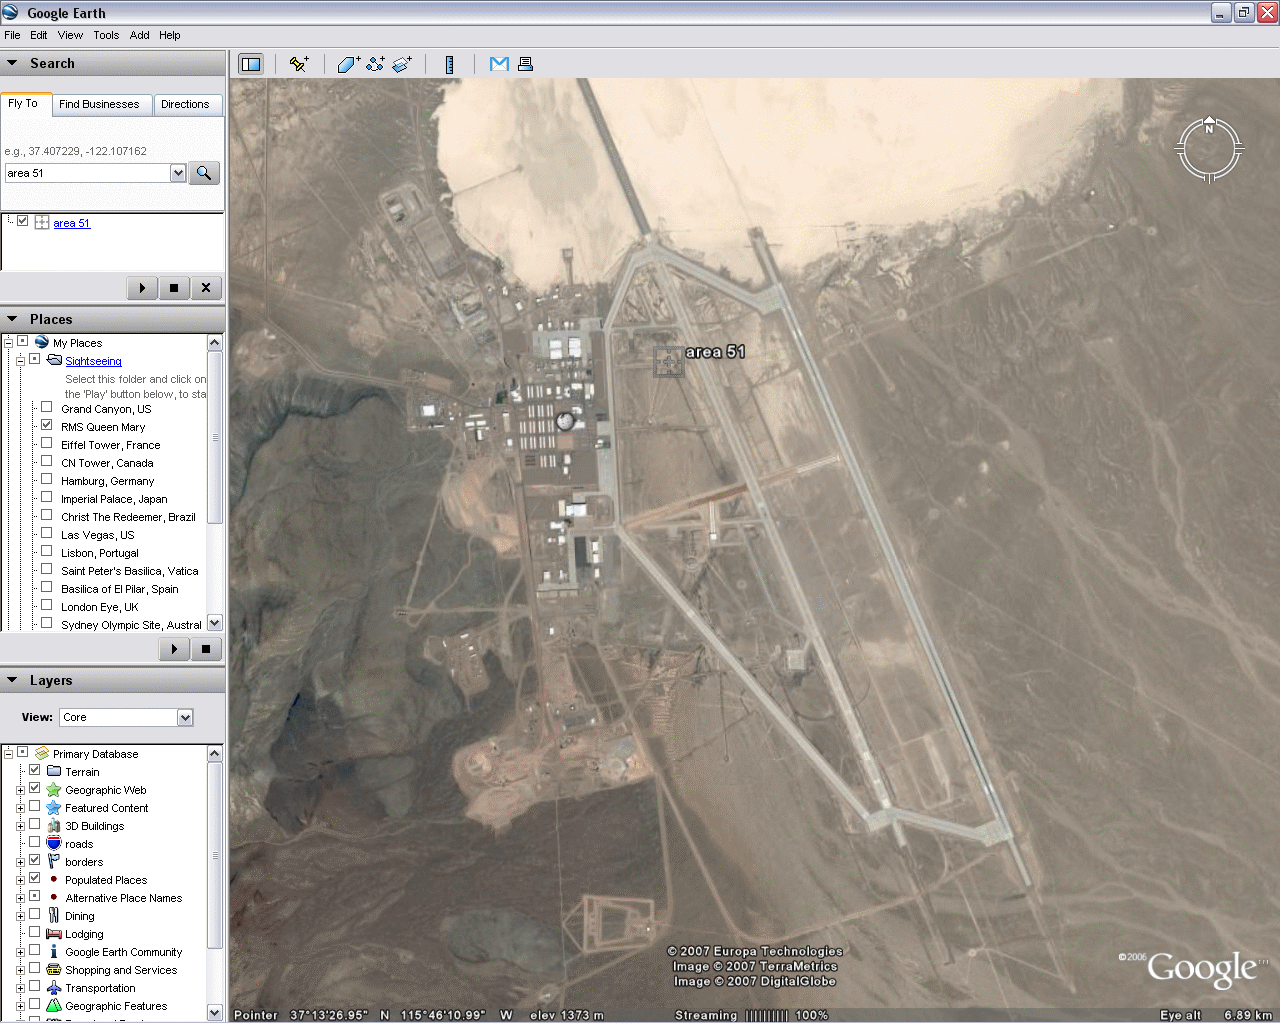The image size is (1280, 1024).
Task: Collapse the Sightseeing folder tree node
Action: coord(20,361)
